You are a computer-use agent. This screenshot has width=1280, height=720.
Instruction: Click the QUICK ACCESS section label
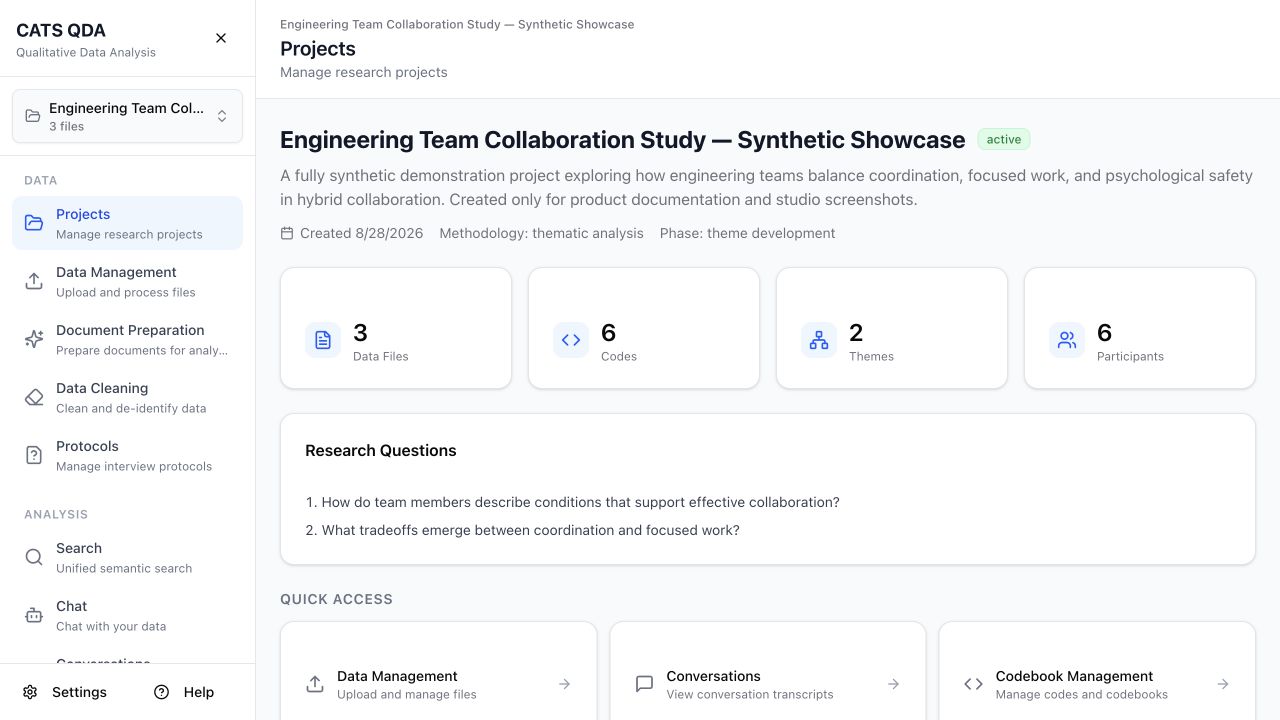pyautogui.click(x=336, y=599)
